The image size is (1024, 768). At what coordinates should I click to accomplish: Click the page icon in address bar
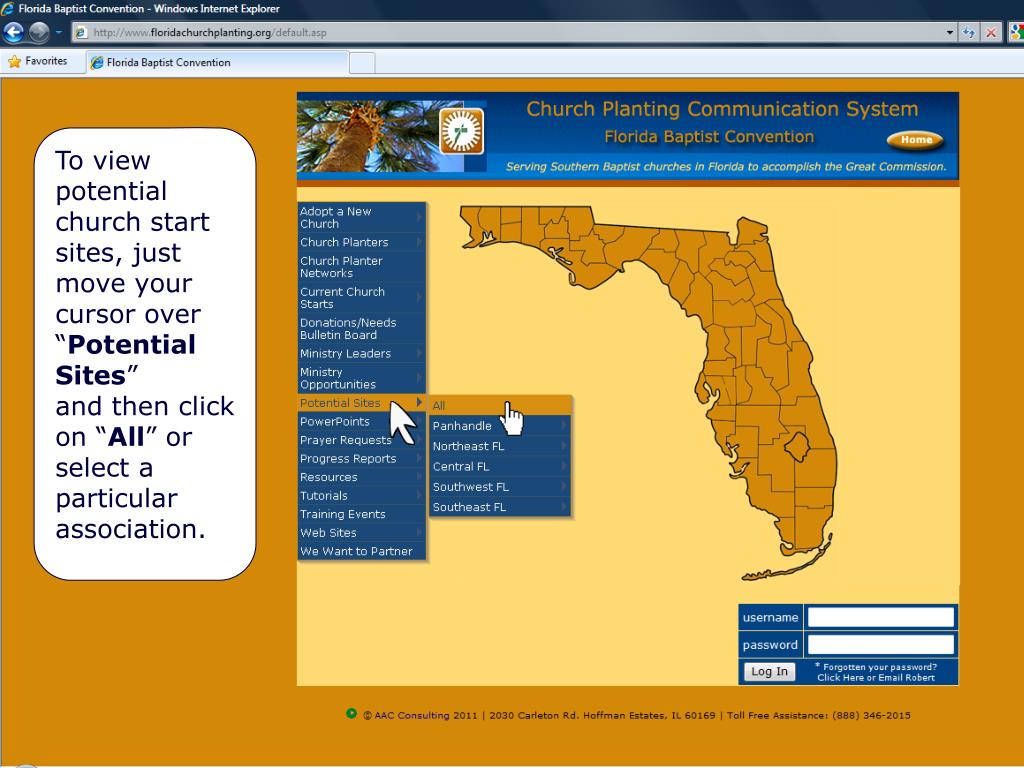tap(81, 33)
